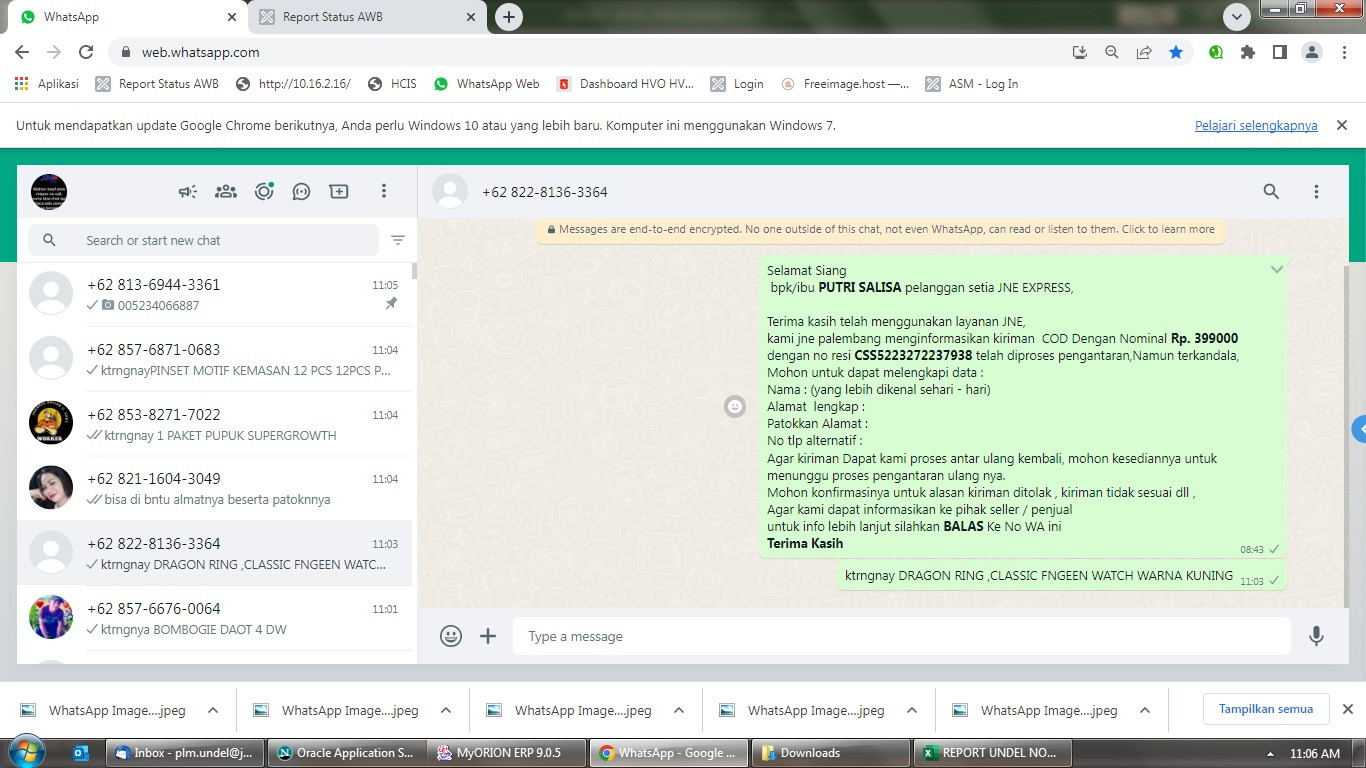Open chat +62 857-6676-0064
Screen dimensions: 1366x768
pyautogui.click(x=214, y=618)
